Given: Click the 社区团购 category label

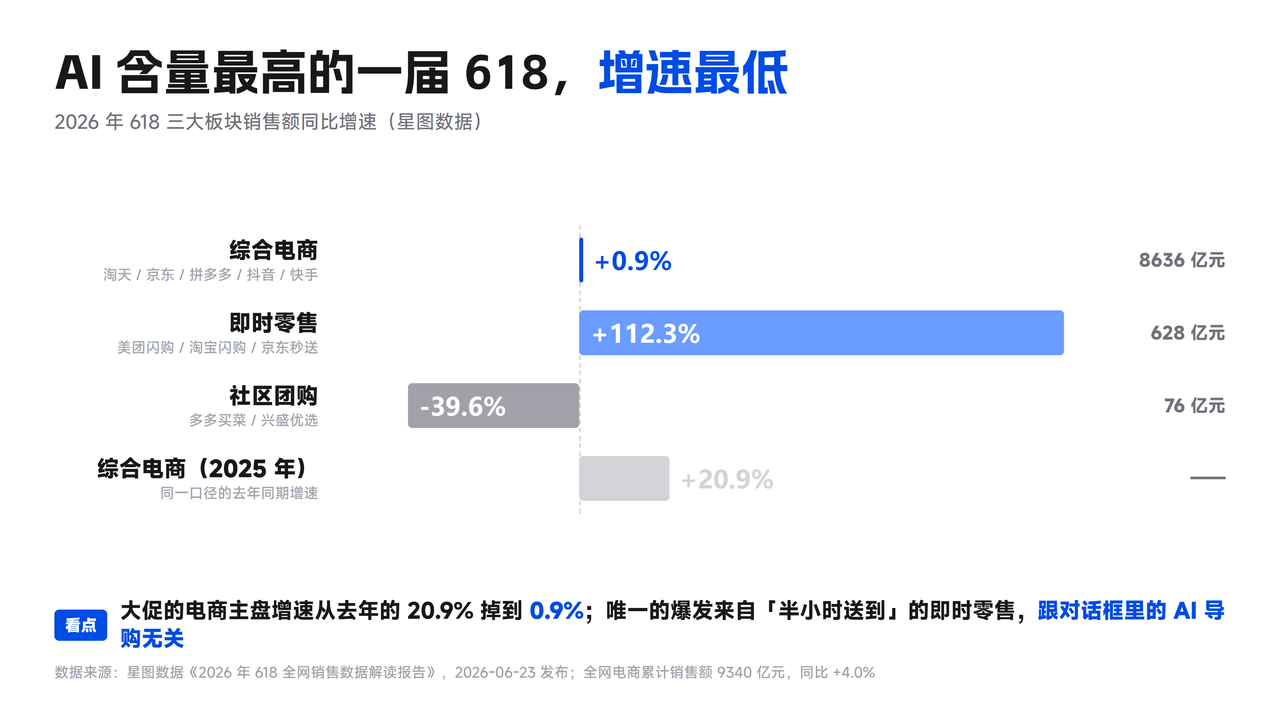Looking at the screenshot, I should tap(274, 396).
